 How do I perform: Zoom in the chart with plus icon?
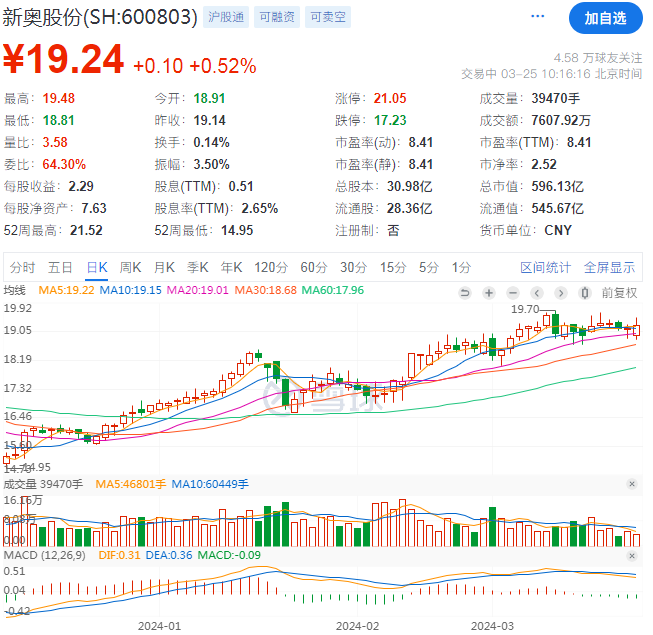489,293
